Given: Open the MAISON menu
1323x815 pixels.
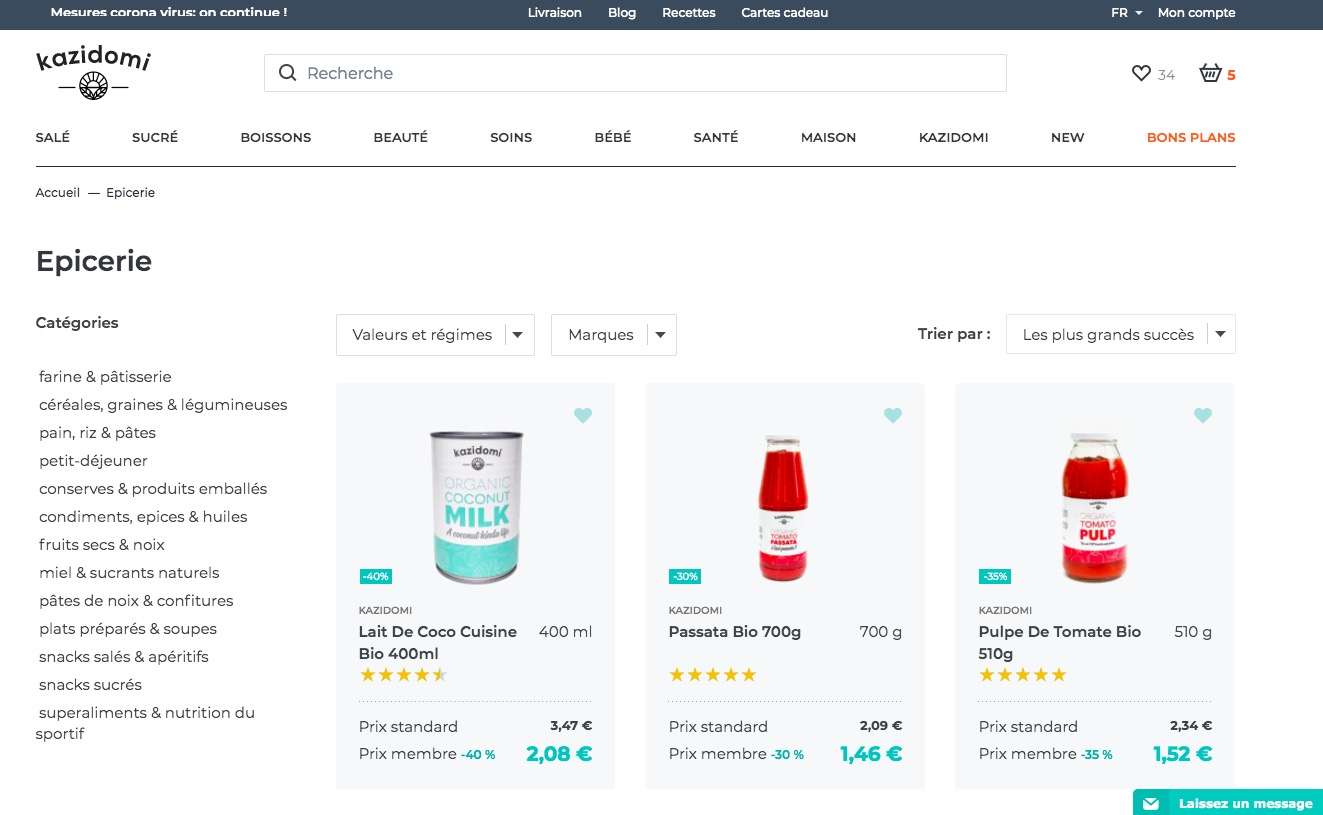Looking at the screenshot, I should click(829, 137).
